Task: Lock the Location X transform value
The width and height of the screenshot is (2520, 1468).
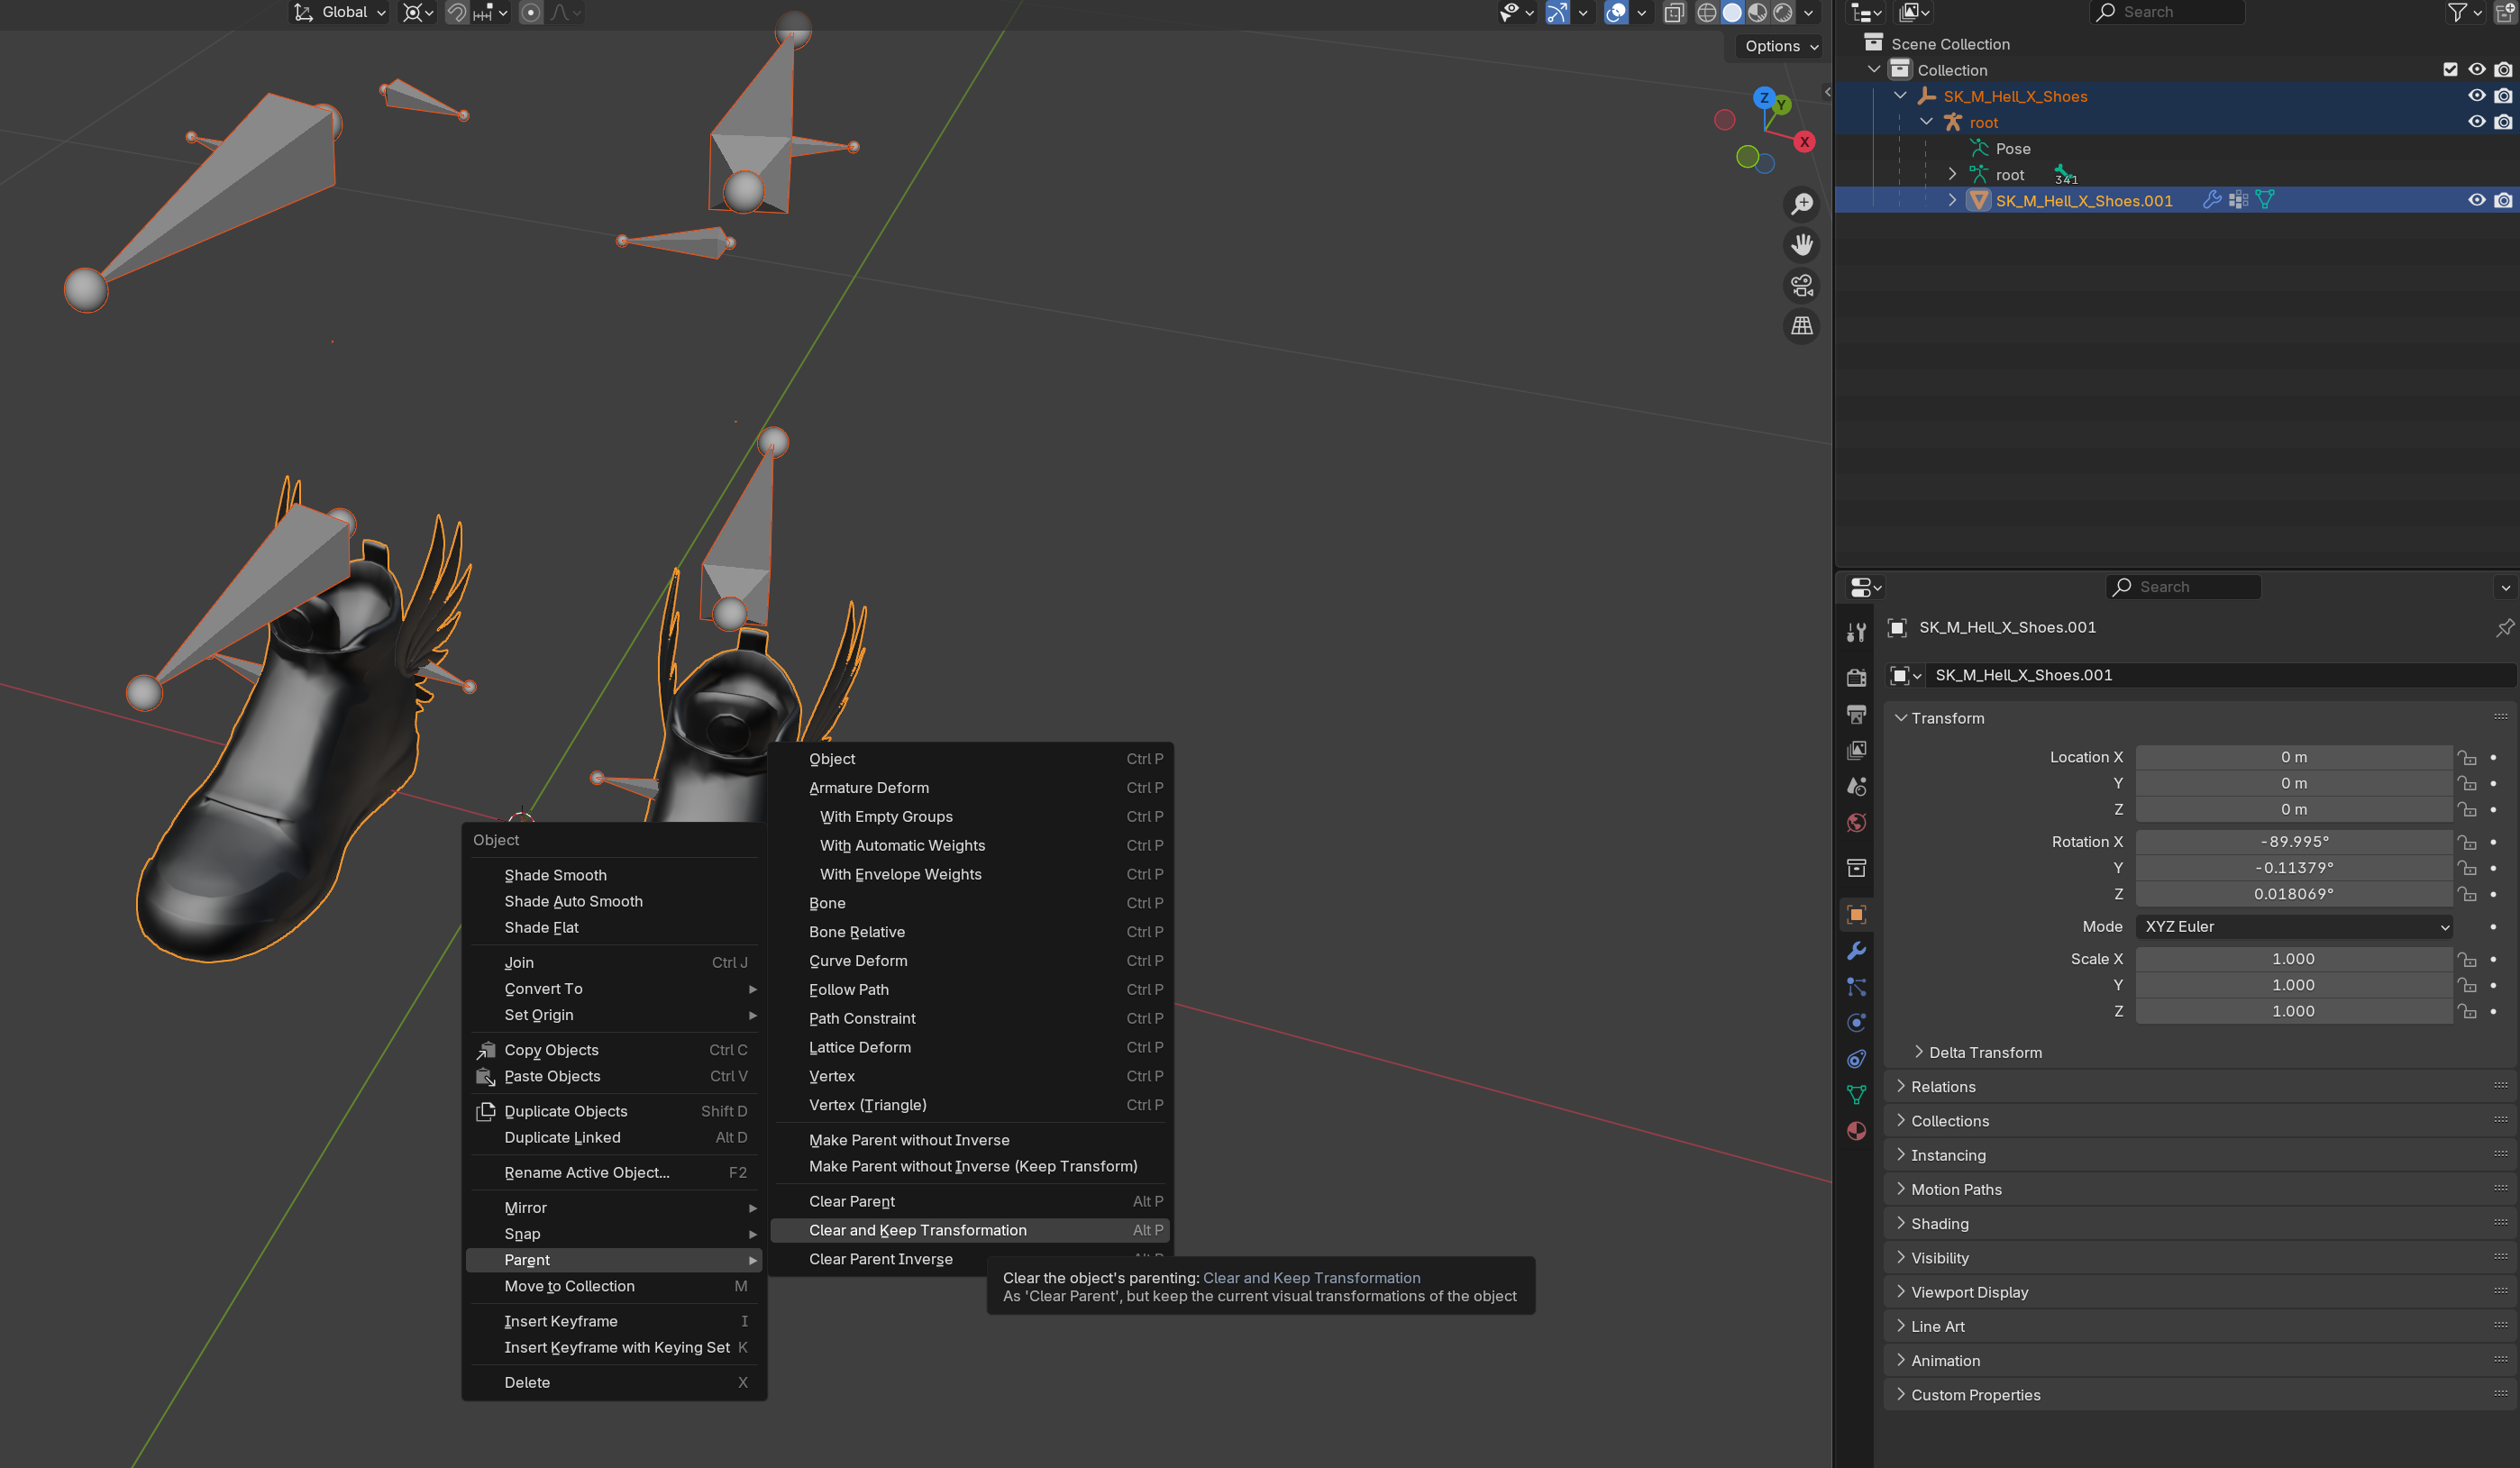Action: click(x=2467, y=758)
